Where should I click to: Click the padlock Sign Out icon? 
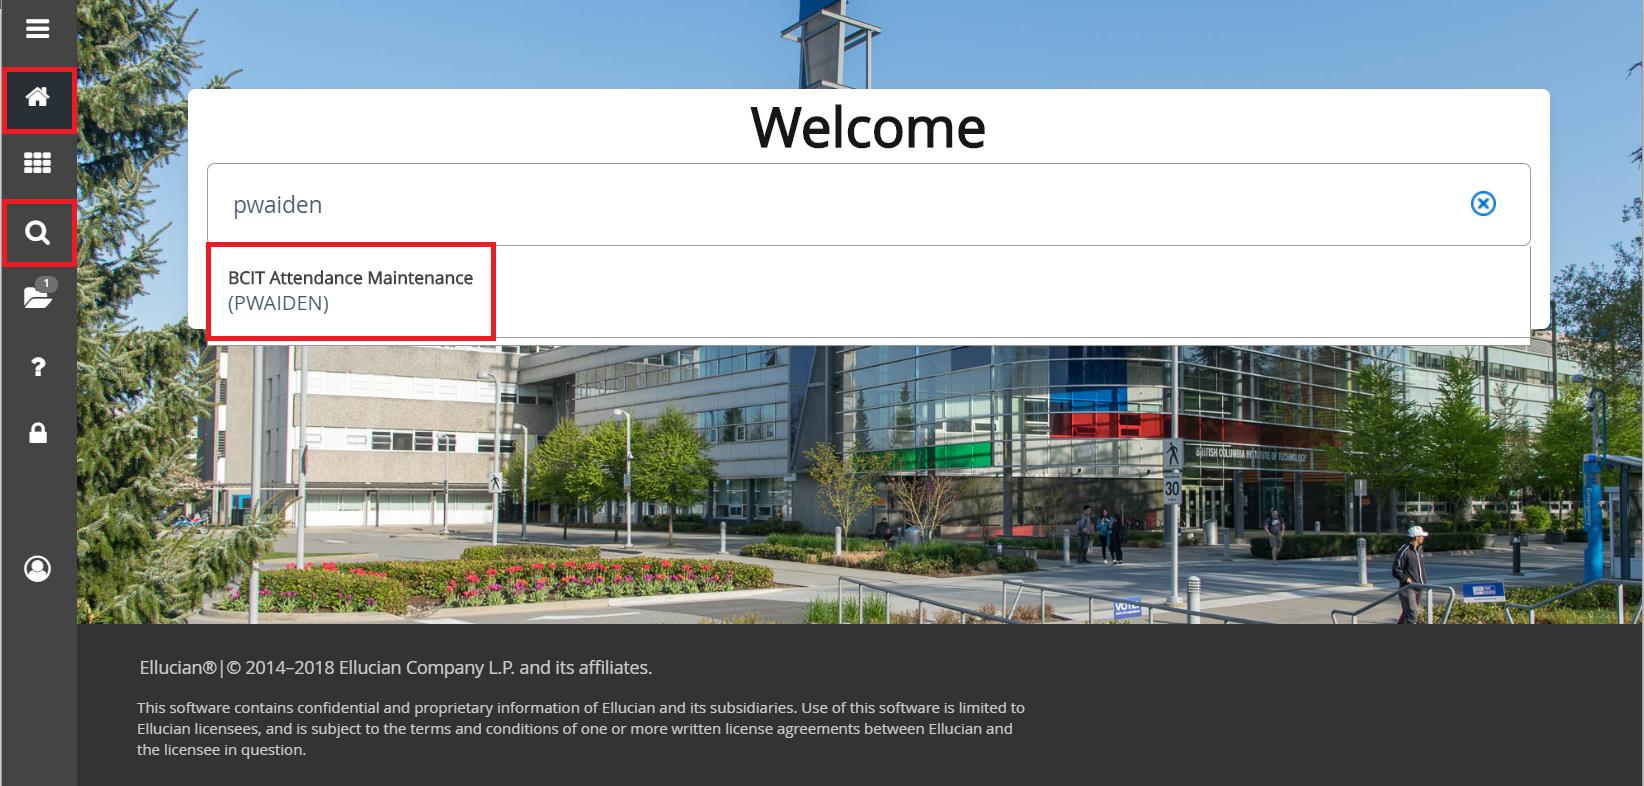[x=38, y=433]
